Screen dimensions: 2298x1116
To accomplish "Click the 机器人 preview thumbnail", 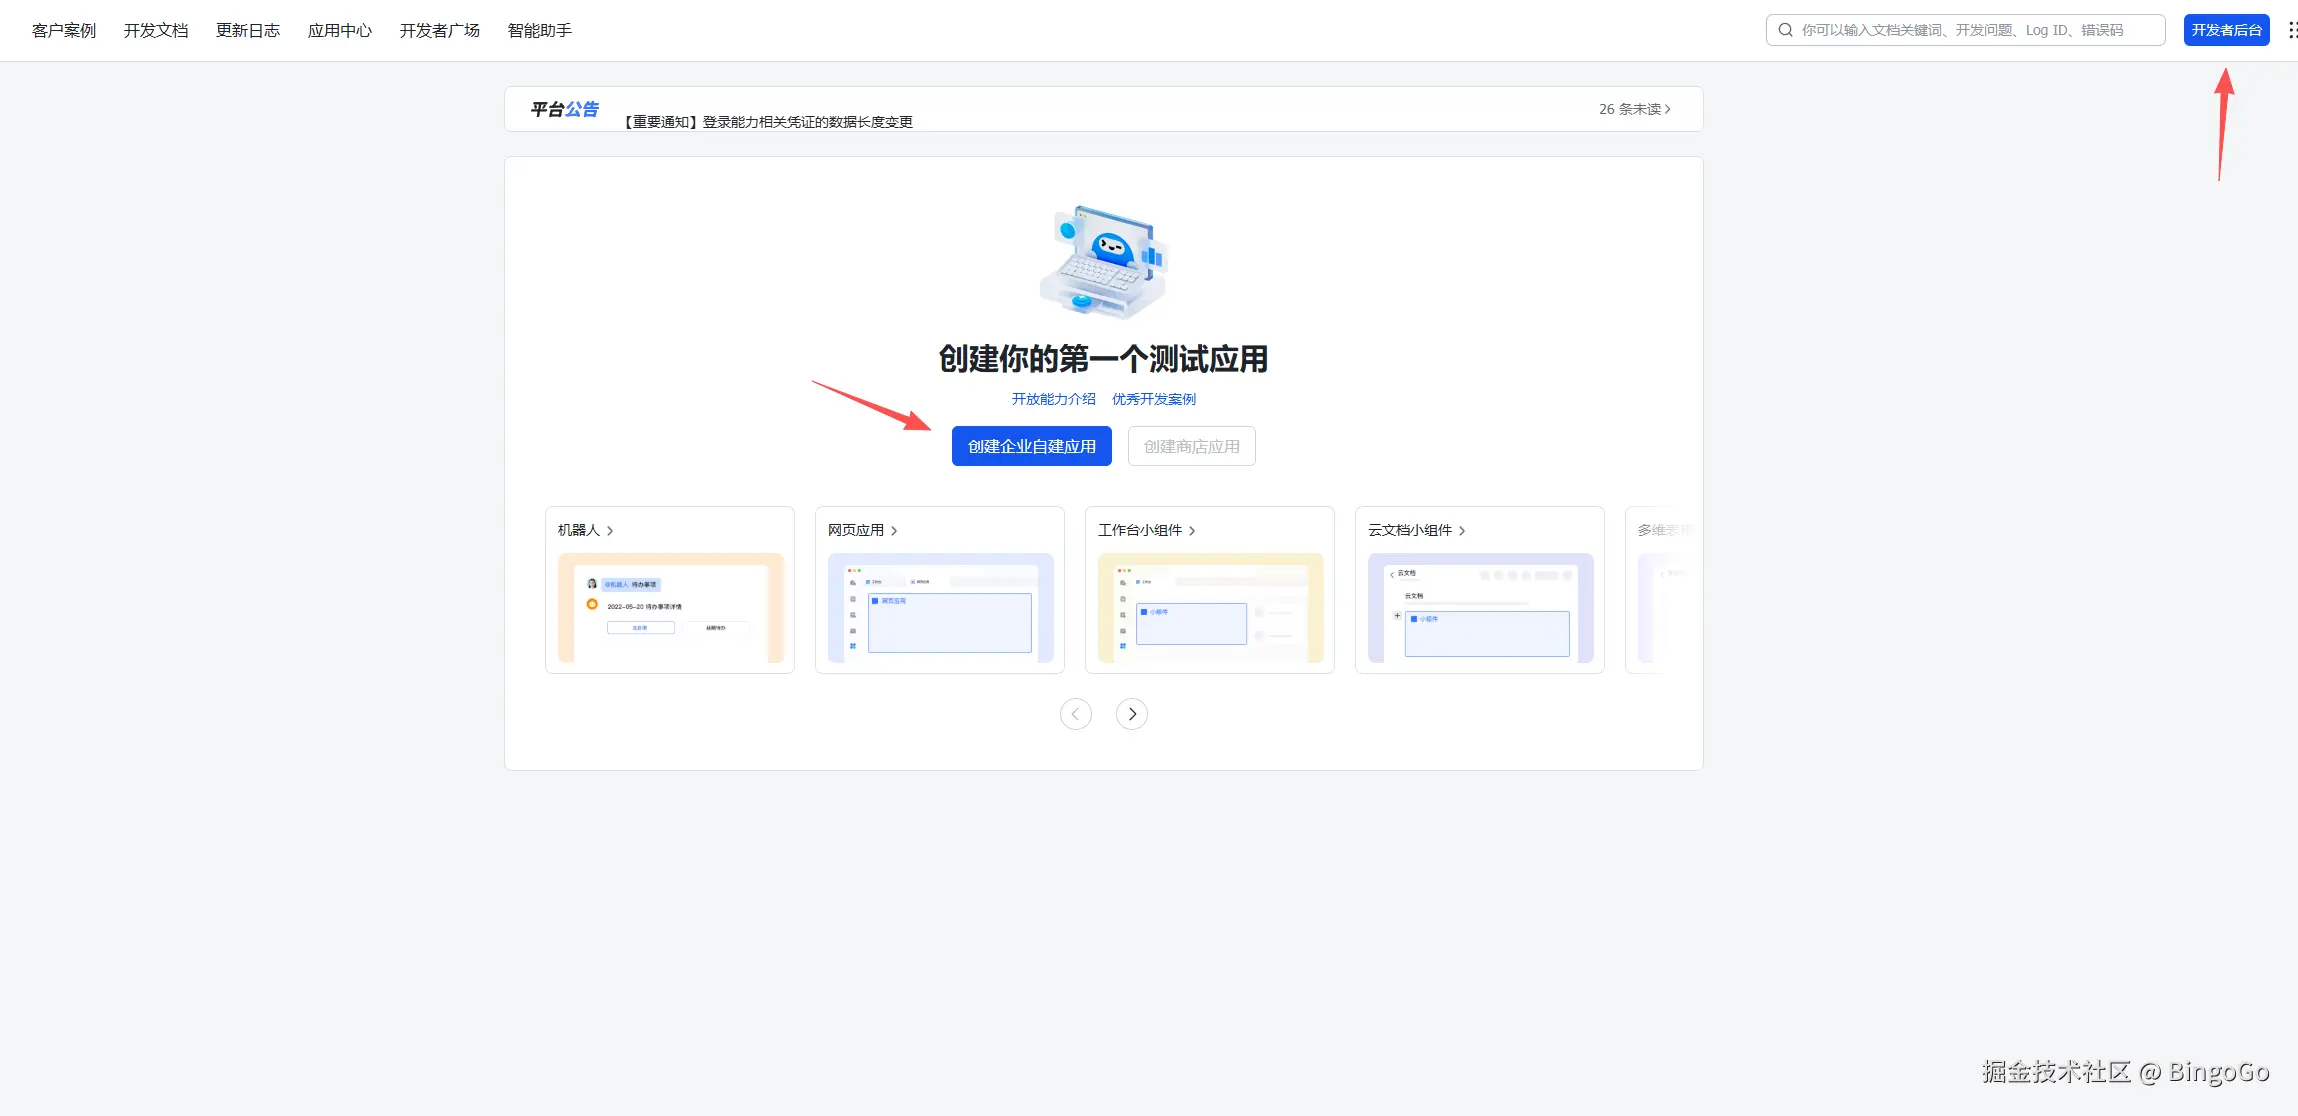I will point(669,607).
